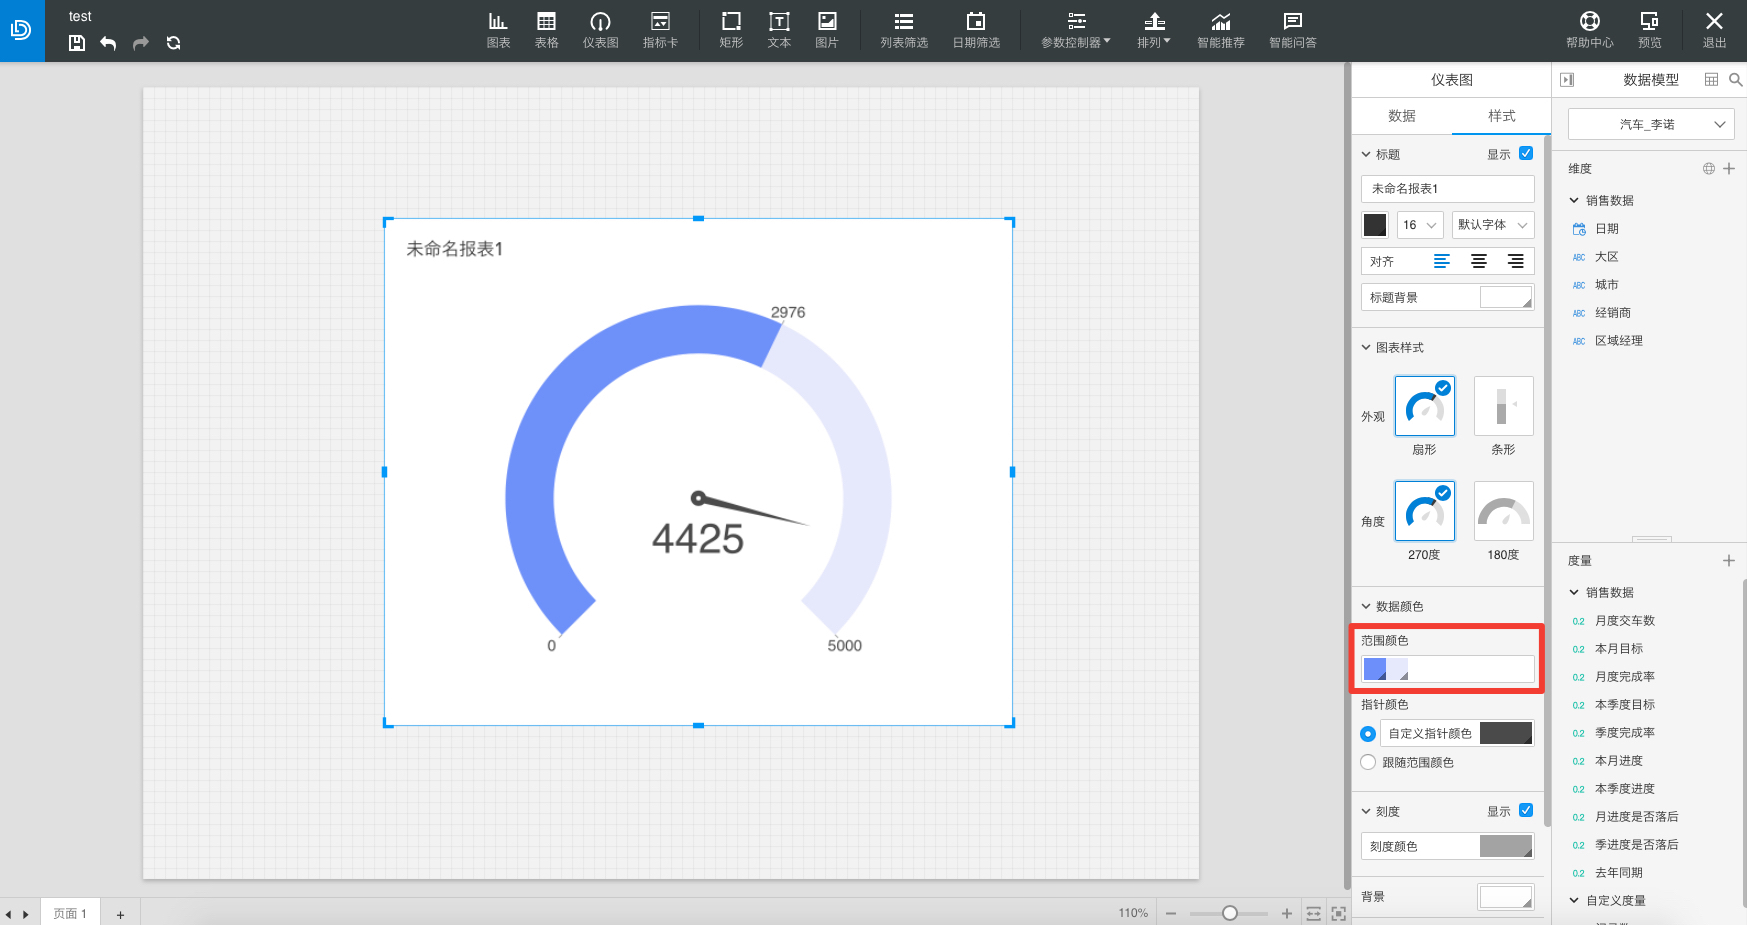Open the 默认字体 font dropdown
Viewport: 1747px width, 925px height.
click(1493, 225)
